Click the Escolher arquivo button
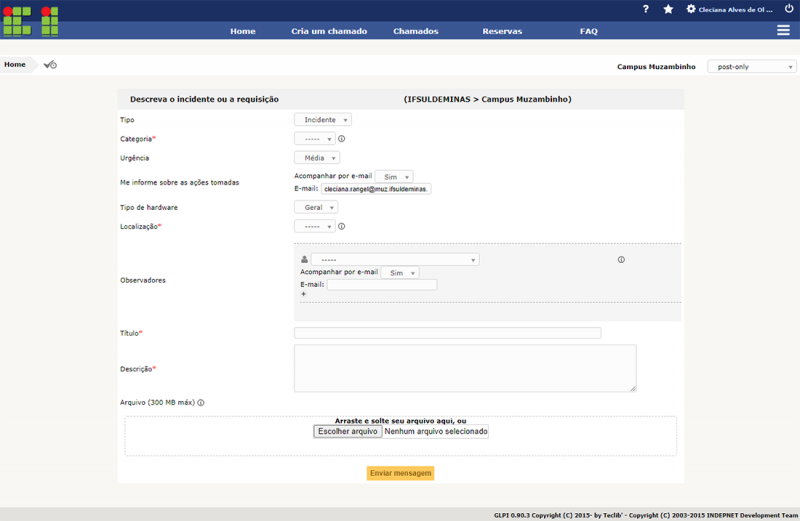 347,432
